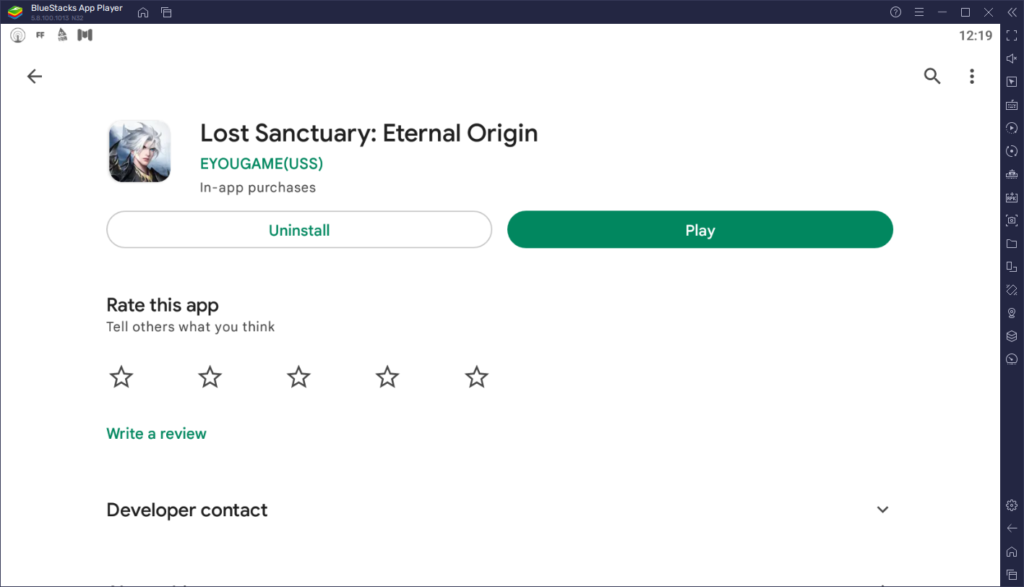This screenshot has height=587, width=1024.
Task: Open the BlueStacks hamburger menu
Action: pos(919,12)
